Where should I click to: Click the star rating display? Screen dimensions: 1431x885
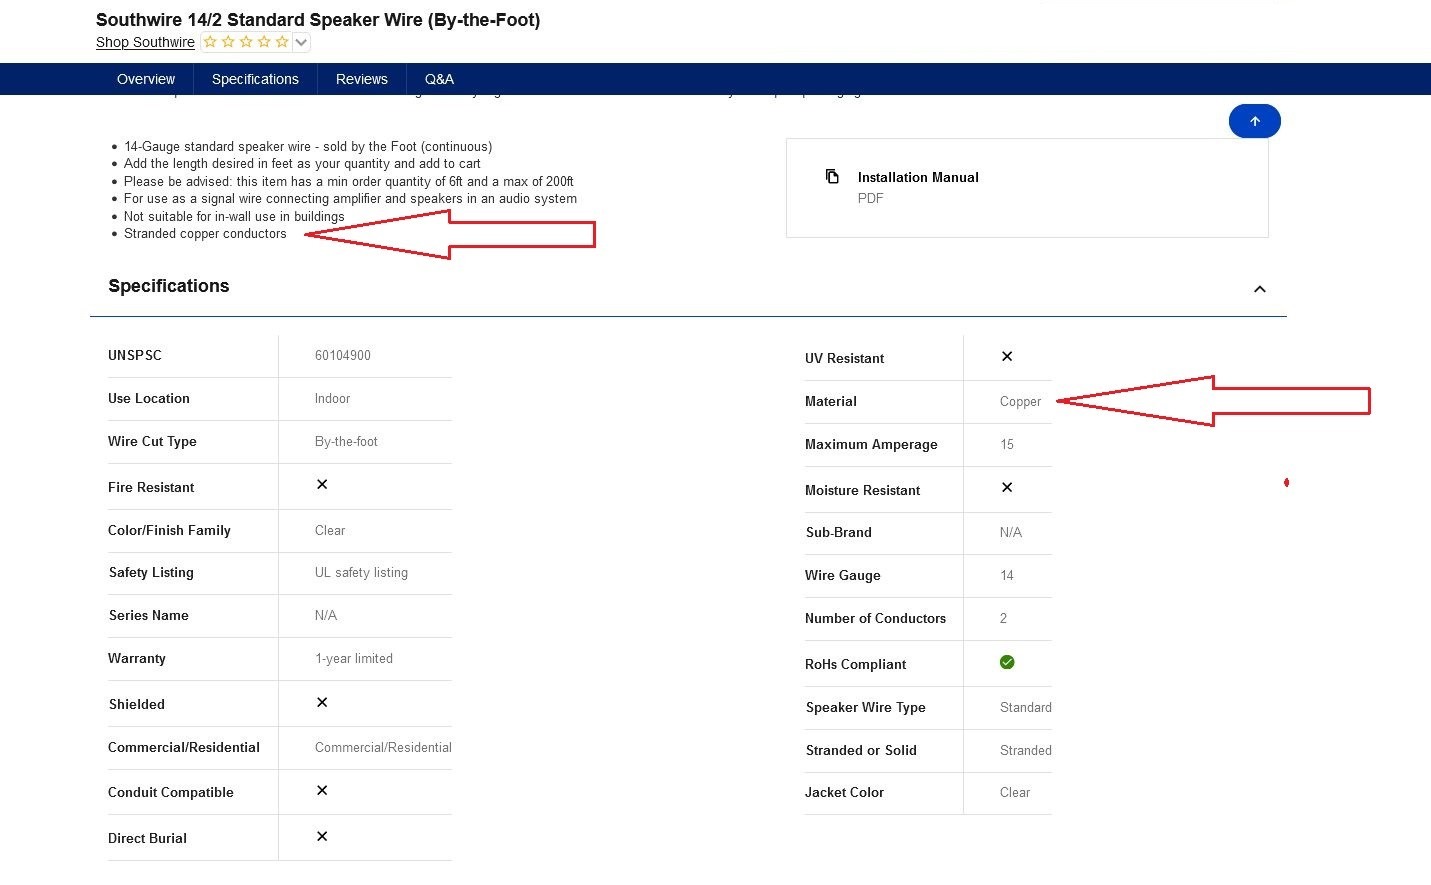click(x=246, y=42)
